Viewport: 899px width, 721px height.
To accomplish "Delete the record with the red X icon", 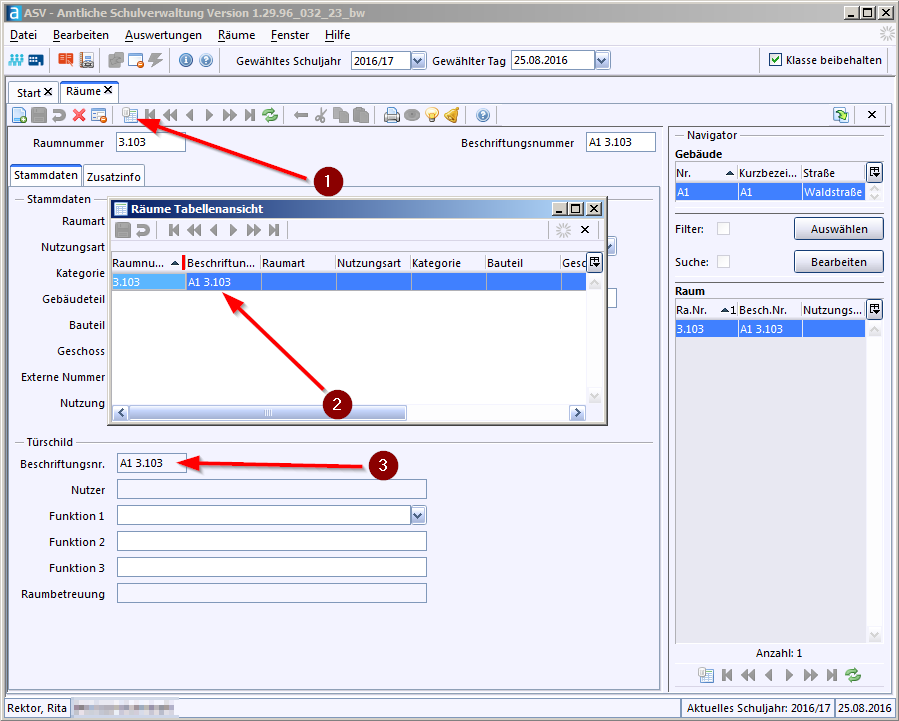I will point(79,115).
